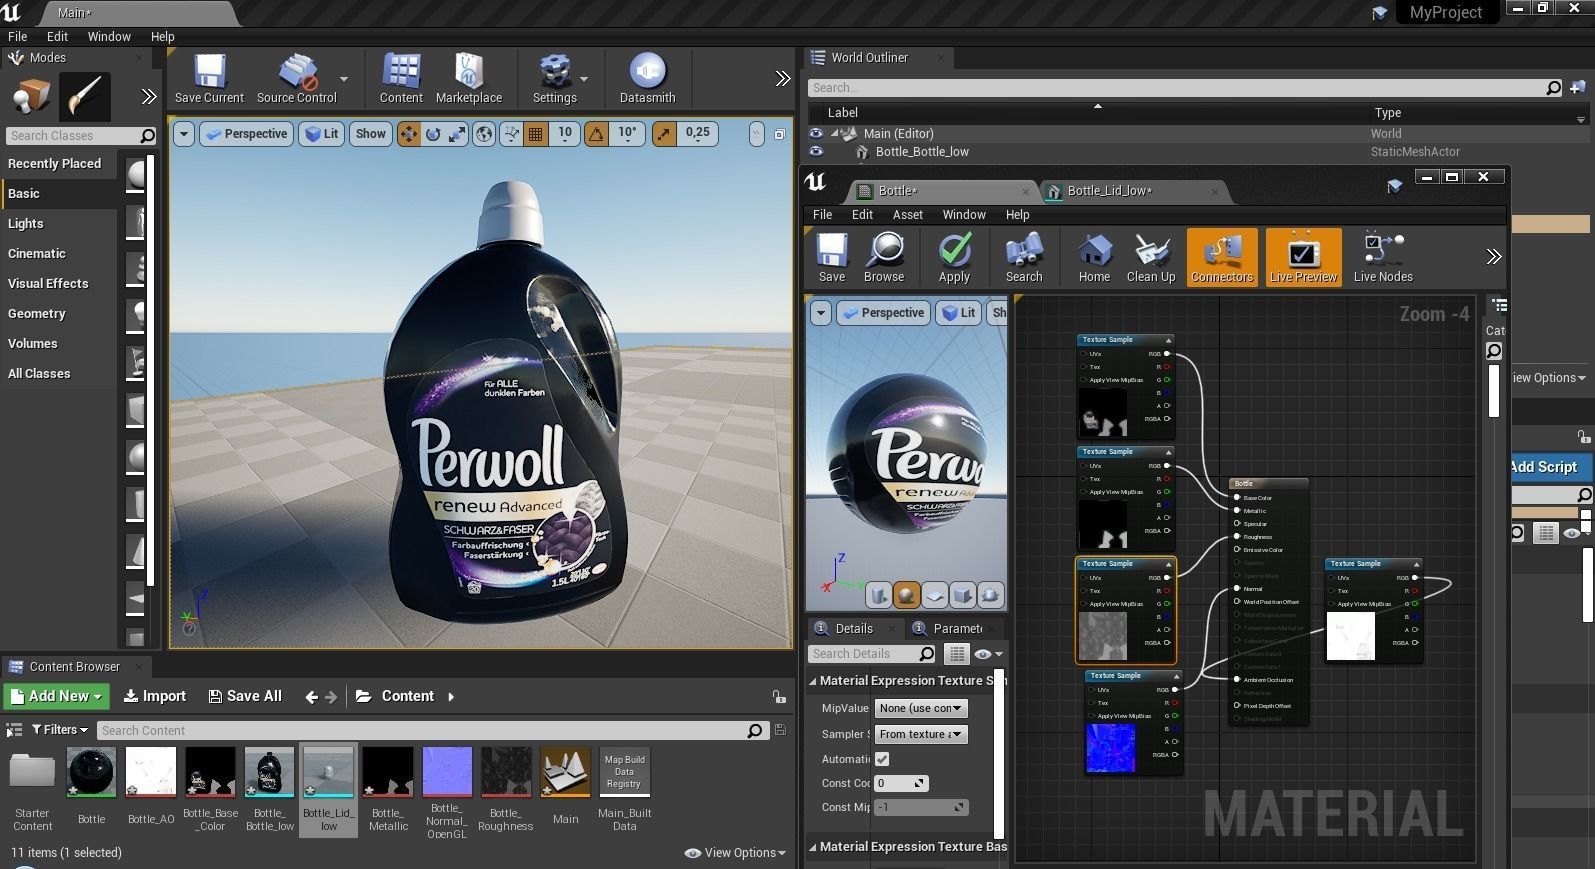This screenshot has width=1595, height=869.
Task: Toggle Live Preview in material editor
Action: pyautogui.click(x=1303, y=258)
